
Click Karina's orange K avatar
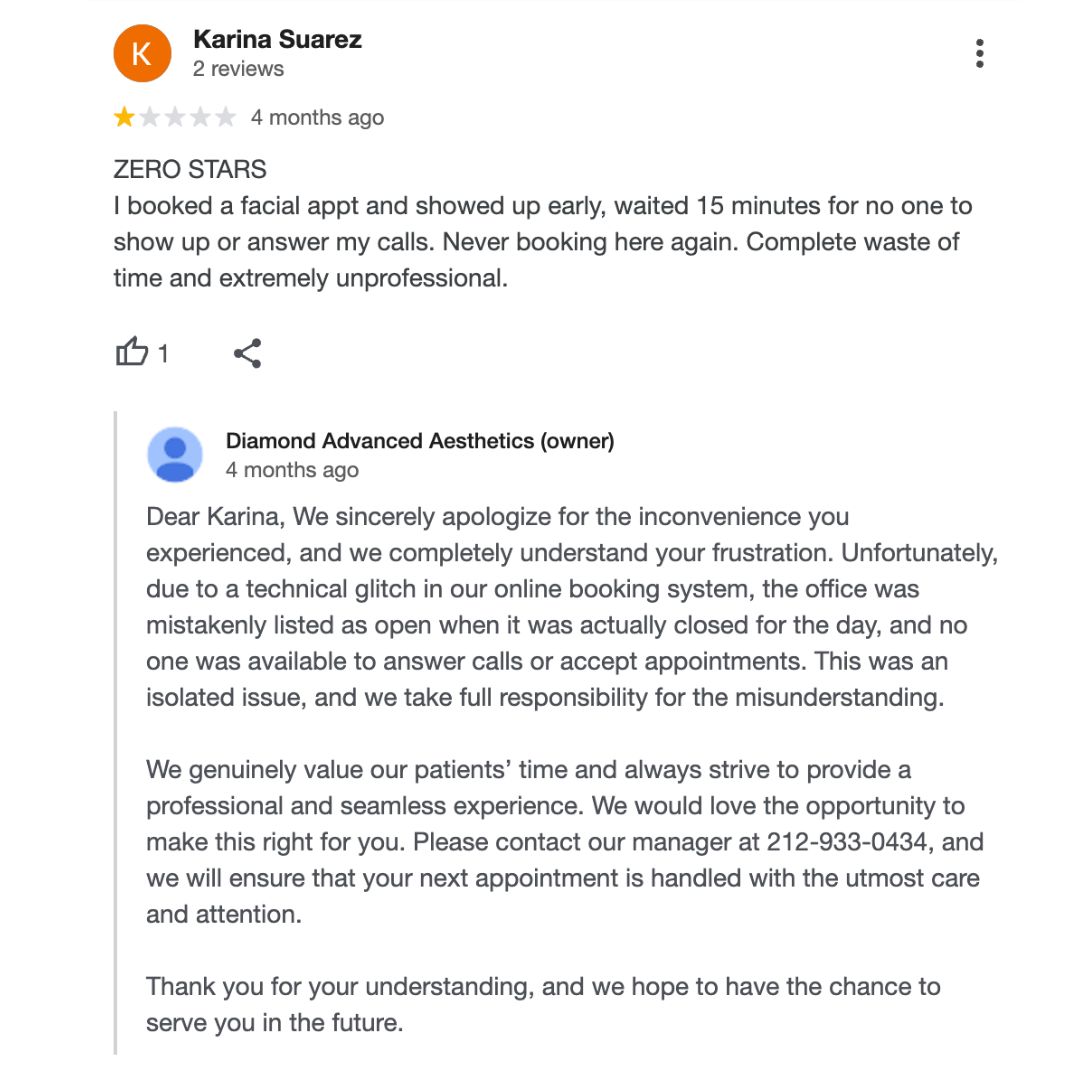[x=142, y=54]
